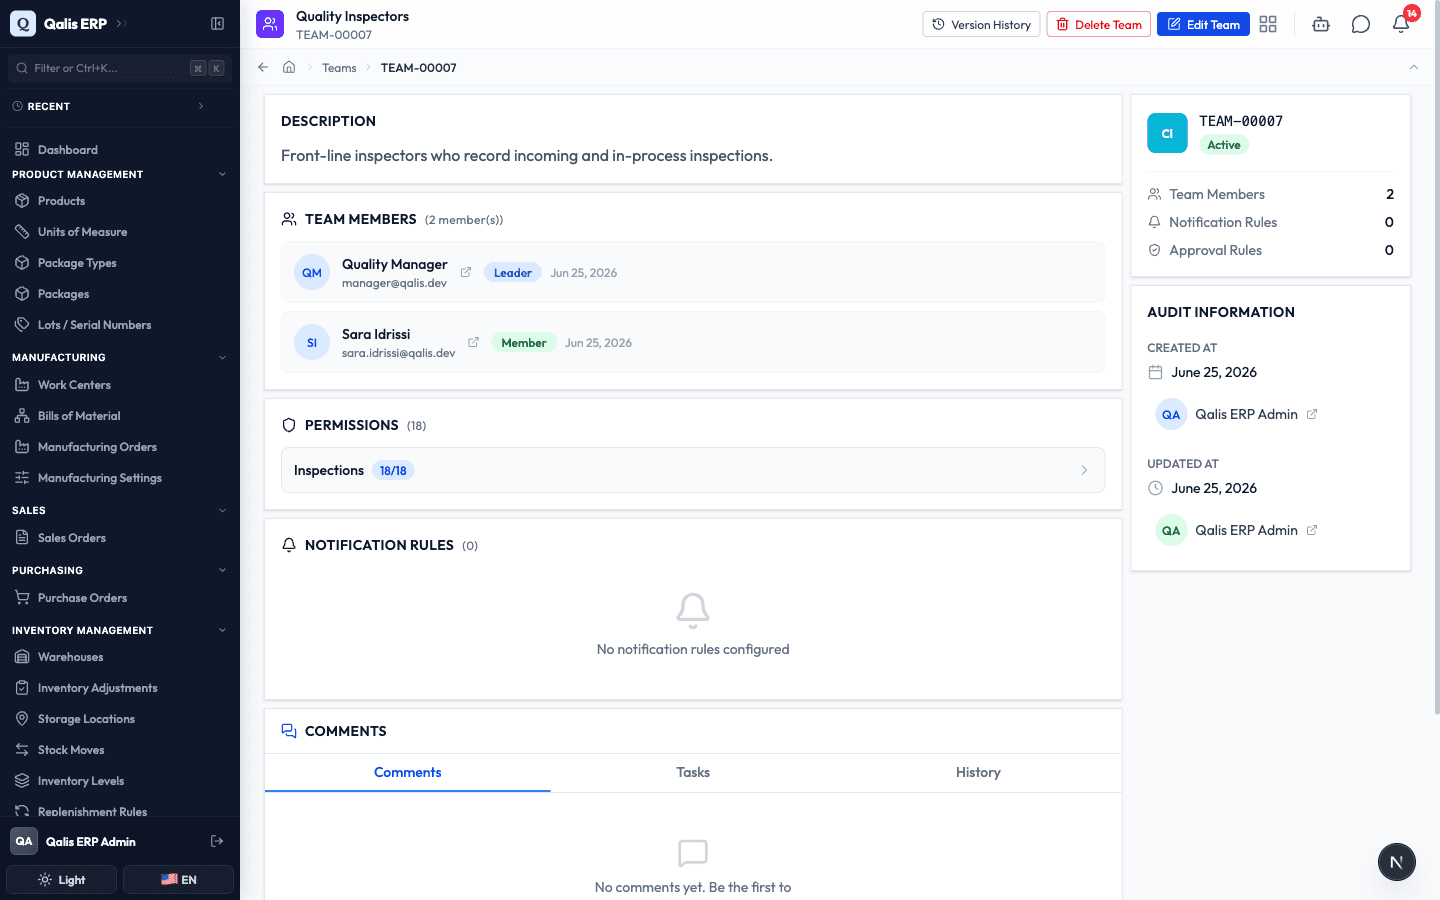Open Warehouses in the sidebar
1440x900 pixels.
120,657
